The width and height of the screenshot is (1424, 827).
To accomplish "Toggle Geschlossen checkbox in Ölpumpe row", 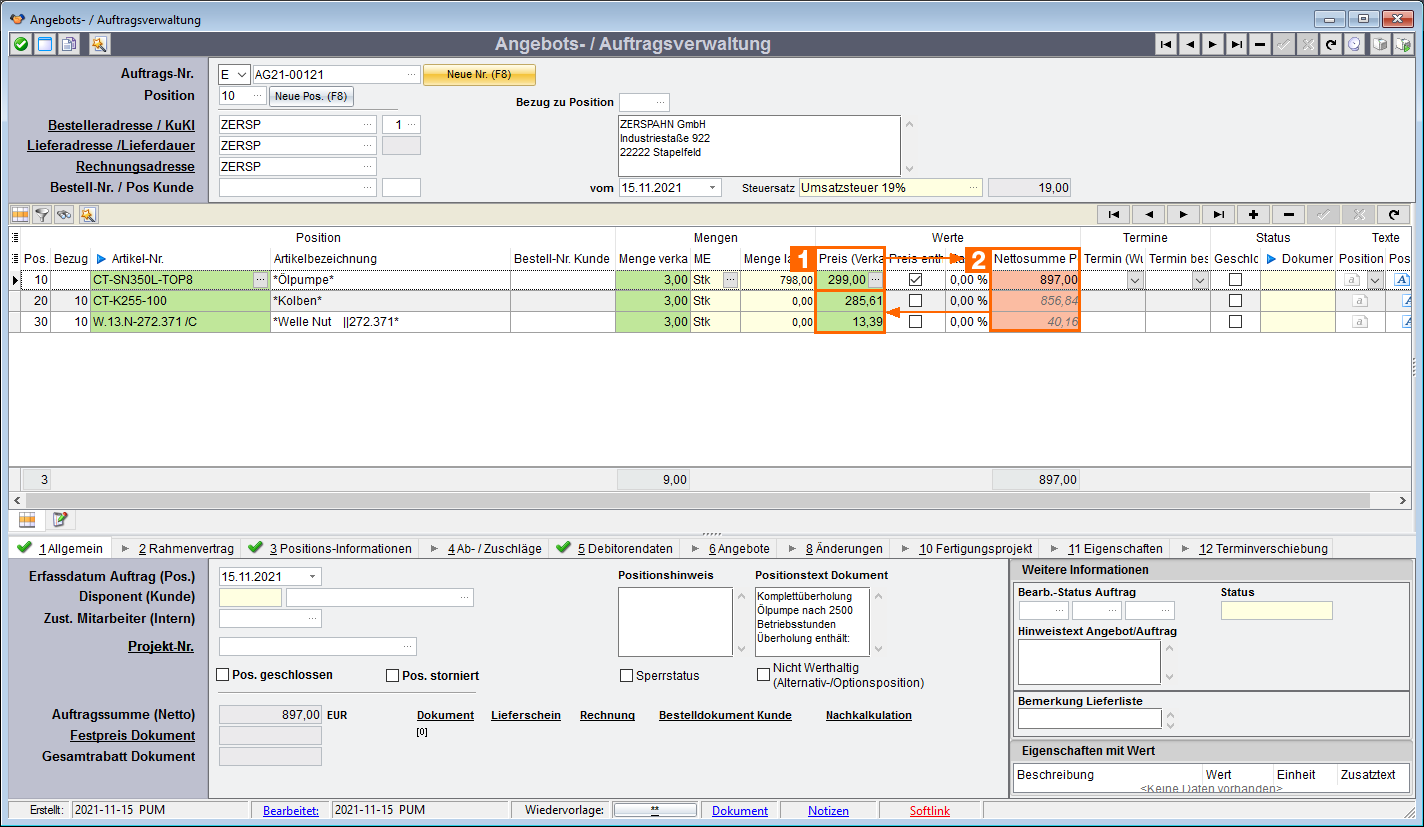I will pos(1235,280).
